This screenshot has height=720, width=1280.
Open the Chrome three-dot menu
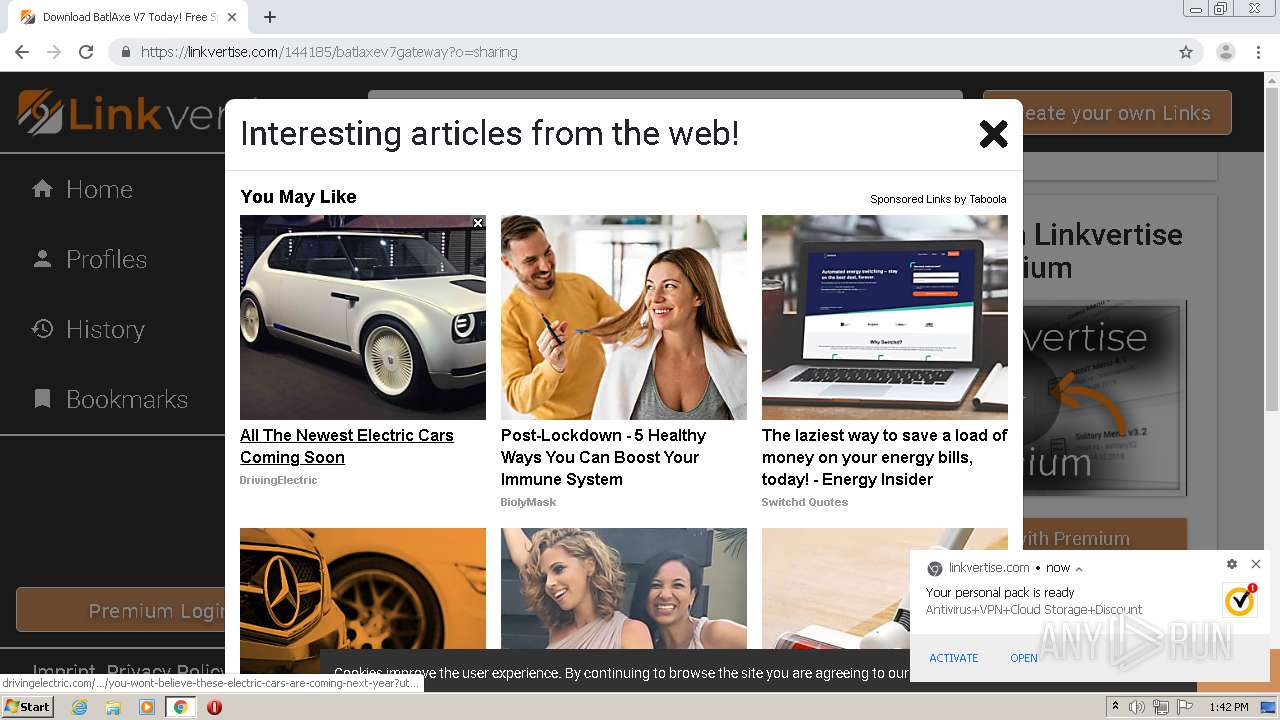1258,52
